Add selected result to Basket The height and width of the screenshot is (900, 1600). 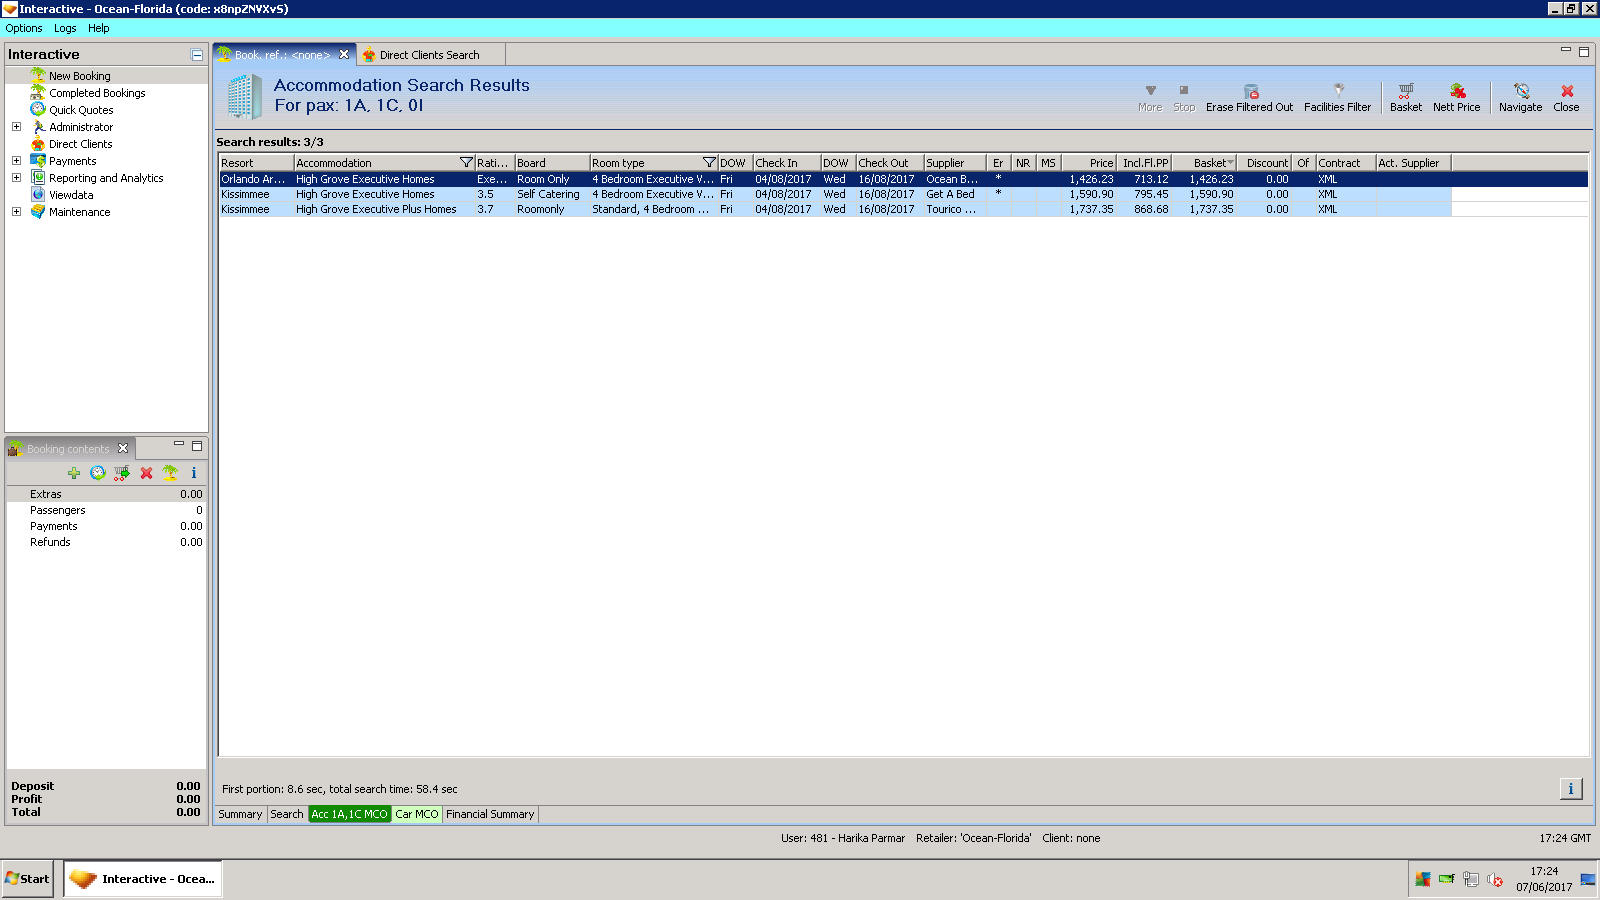(x=1406, y=97)
